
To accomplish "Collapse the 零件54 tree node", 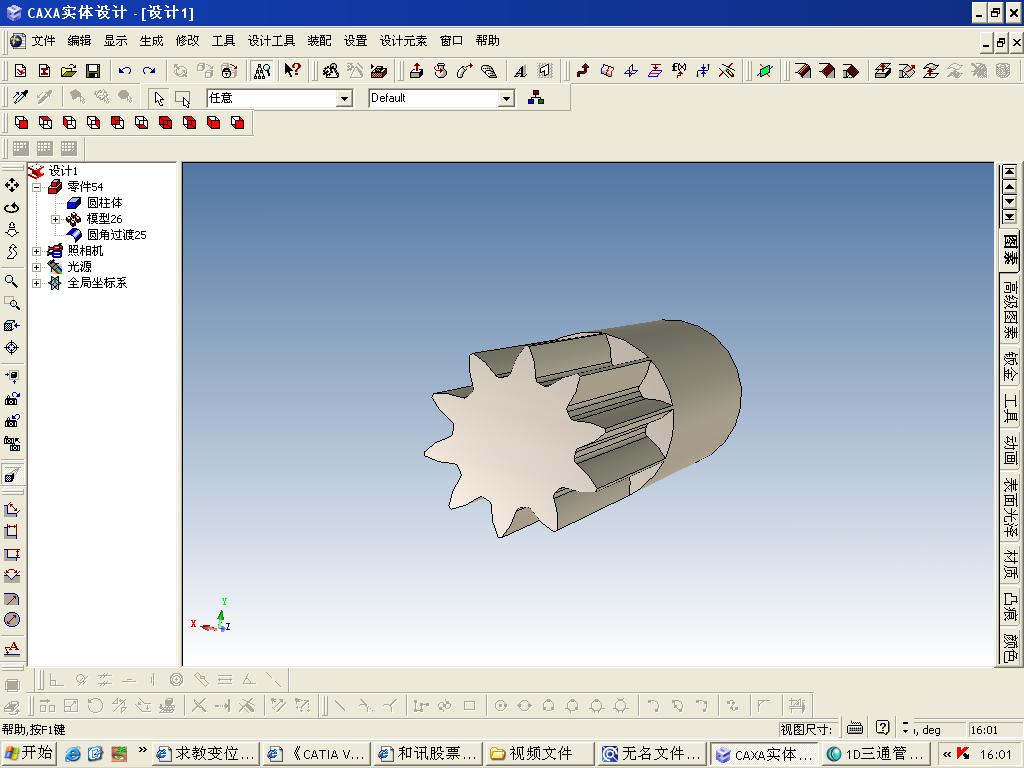I will (37, 187).
